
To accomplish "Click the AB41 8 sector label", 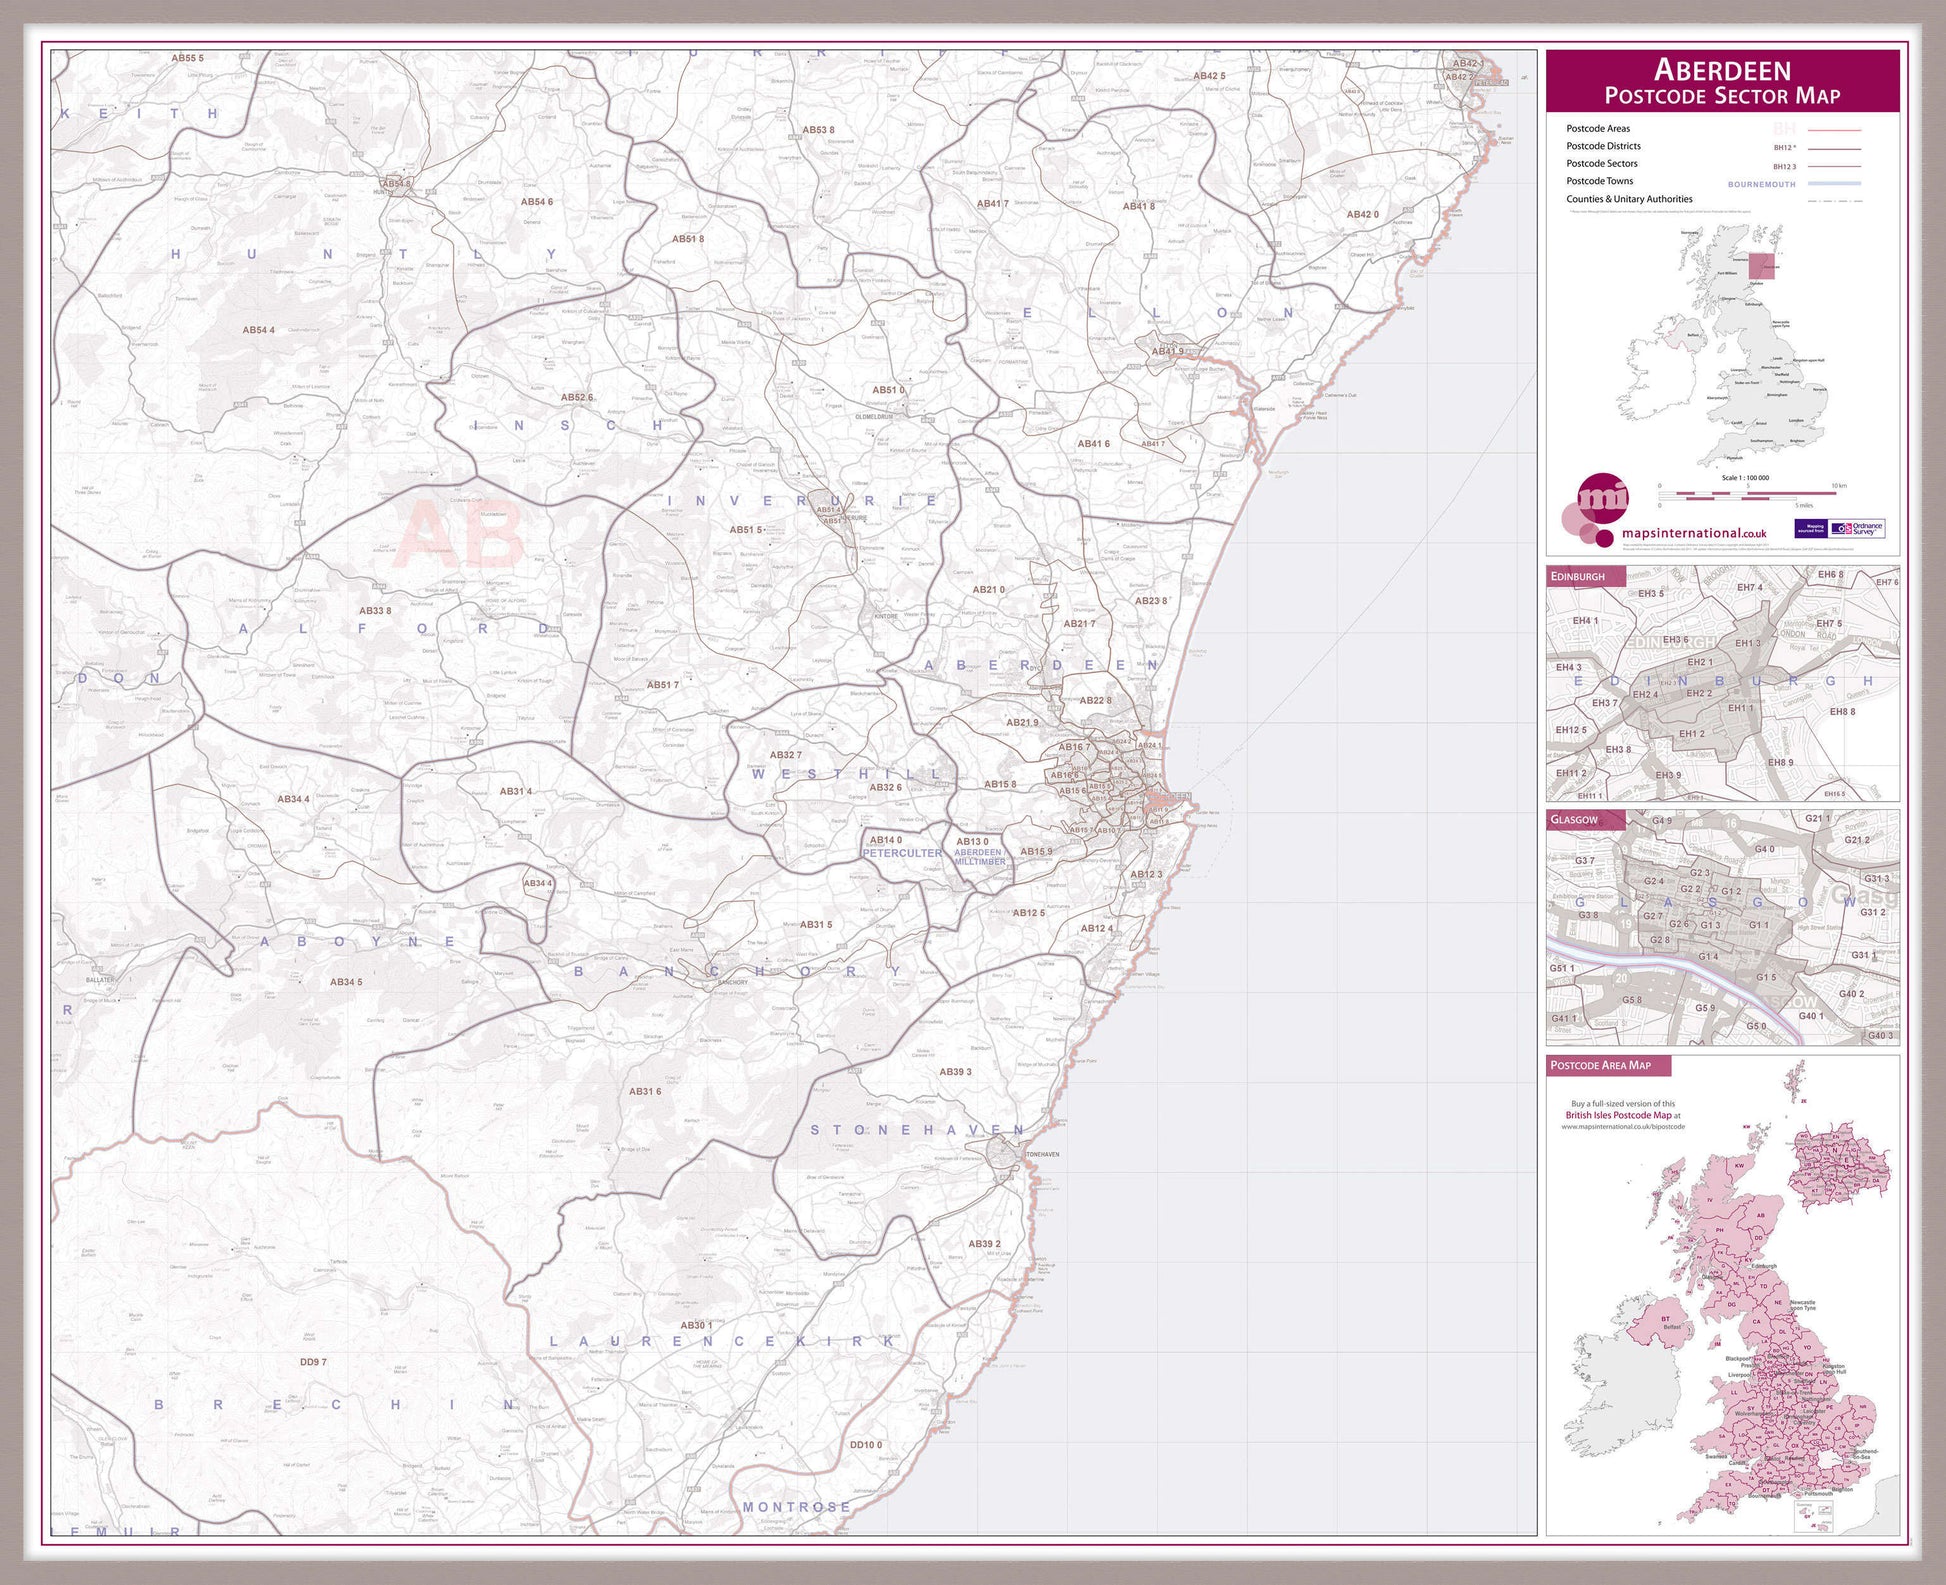I will pyautogui.click(x=1138, y=207).
